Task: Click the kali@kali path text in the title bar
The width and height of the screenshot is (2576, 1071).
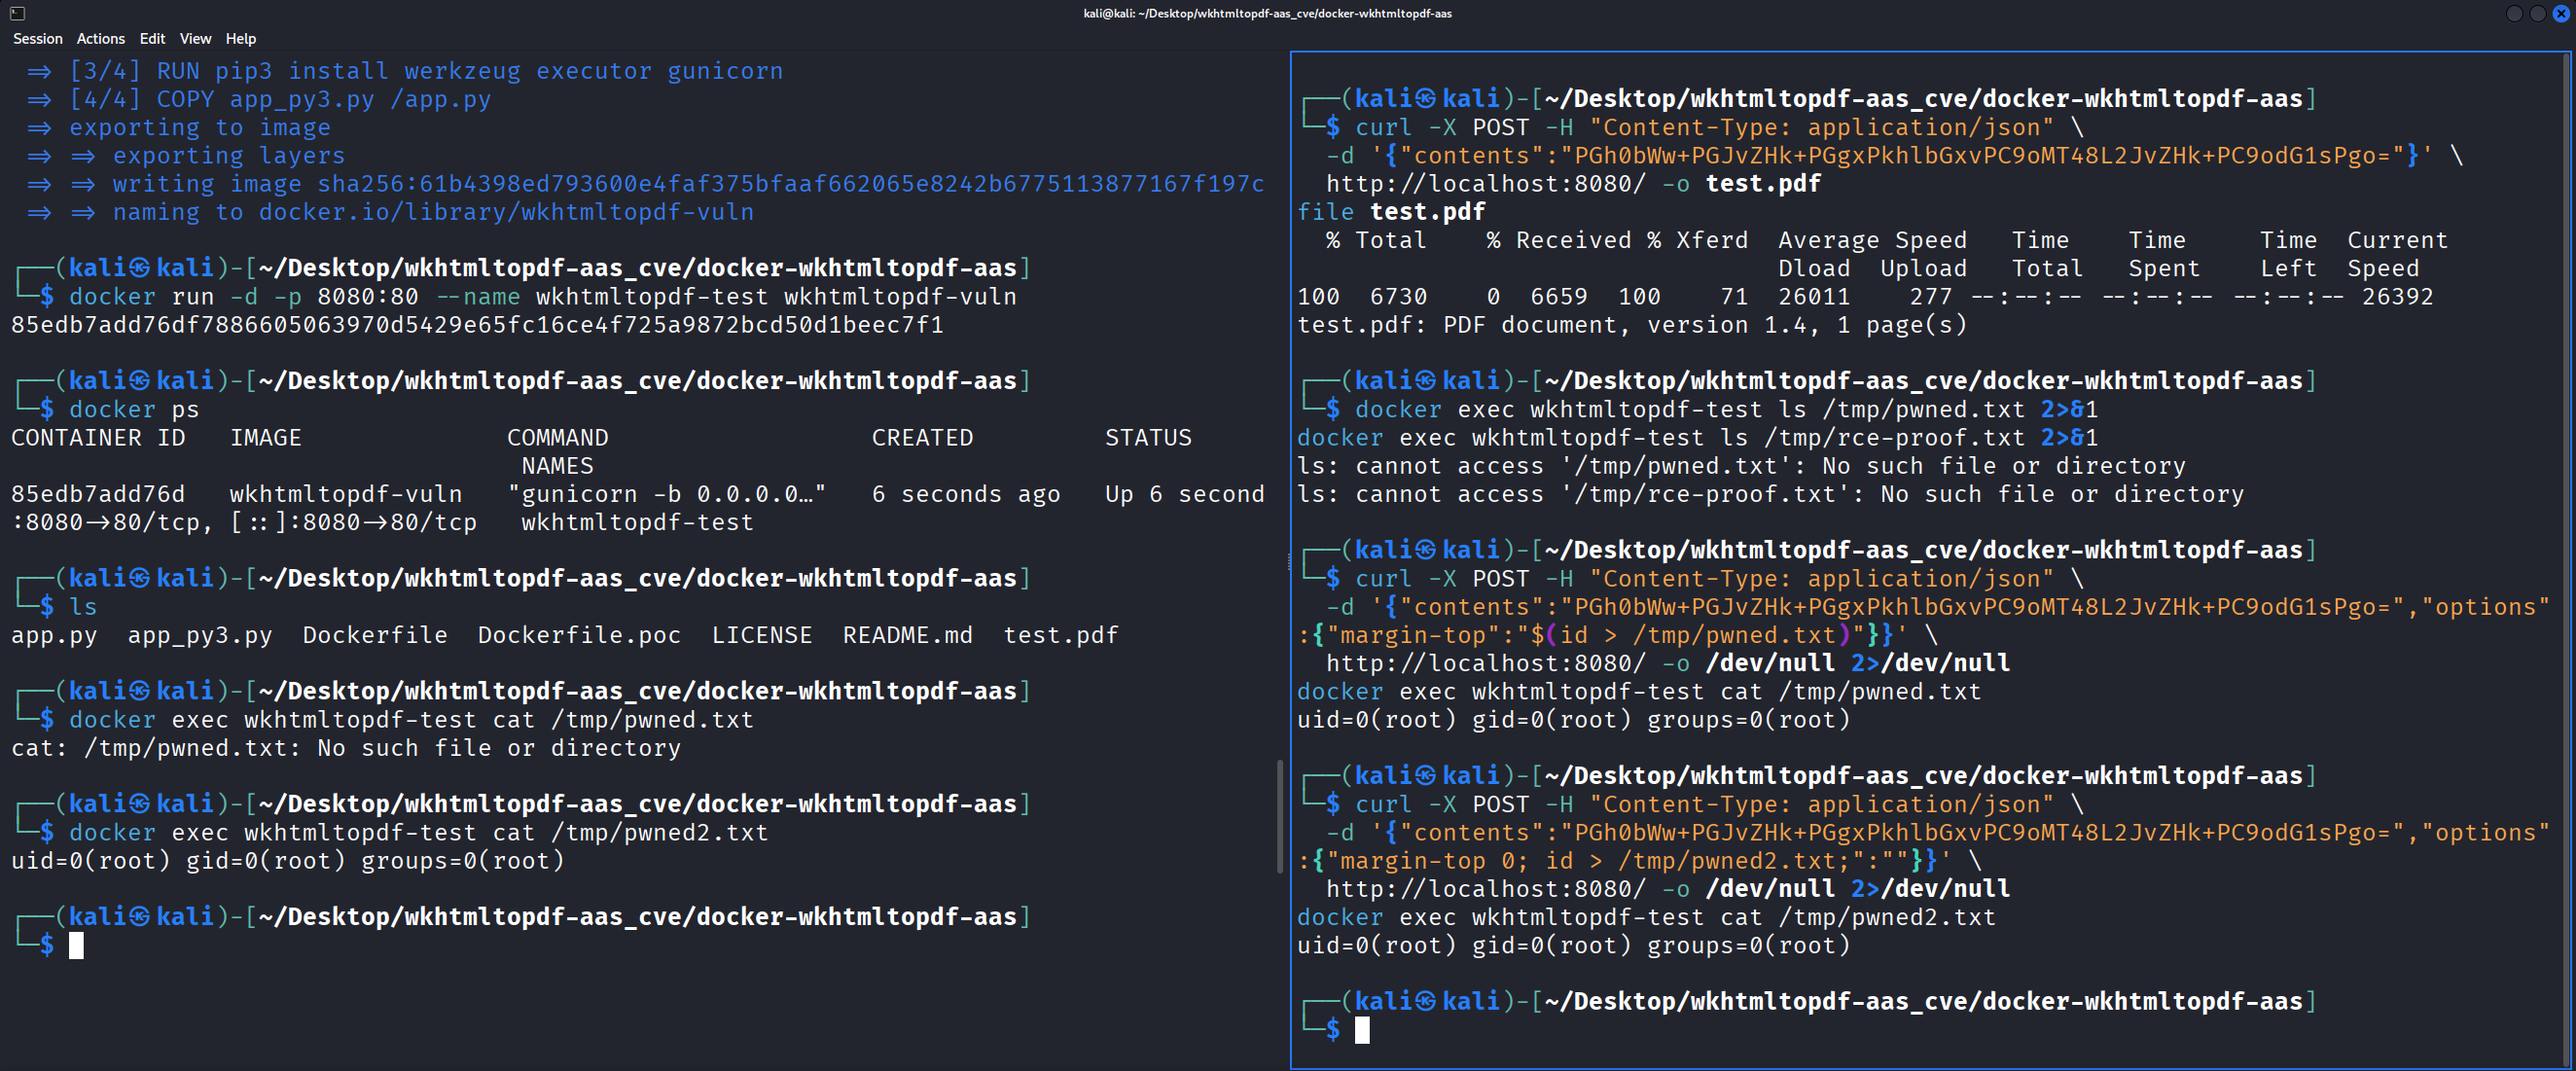Action: (1266, 13)
